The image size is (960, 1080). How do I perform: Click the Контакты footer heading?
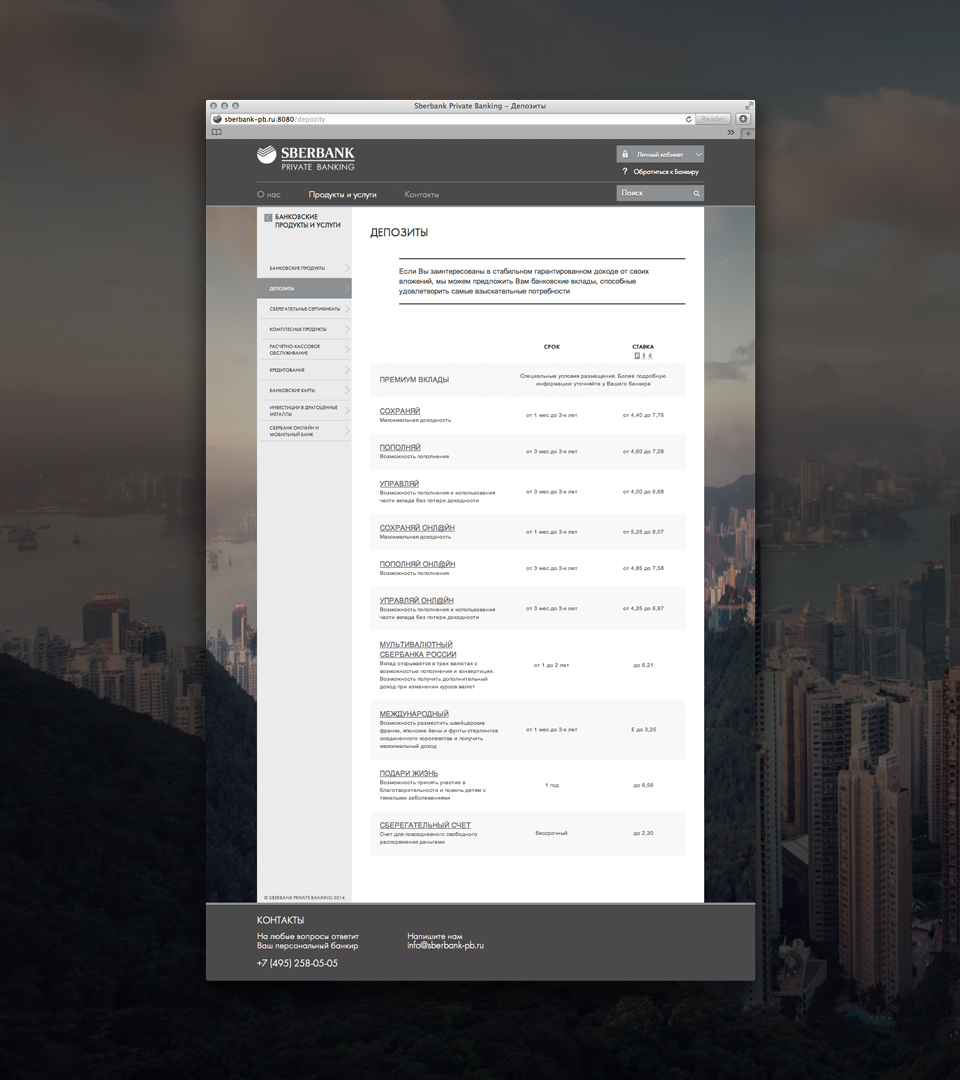(280, 920)
